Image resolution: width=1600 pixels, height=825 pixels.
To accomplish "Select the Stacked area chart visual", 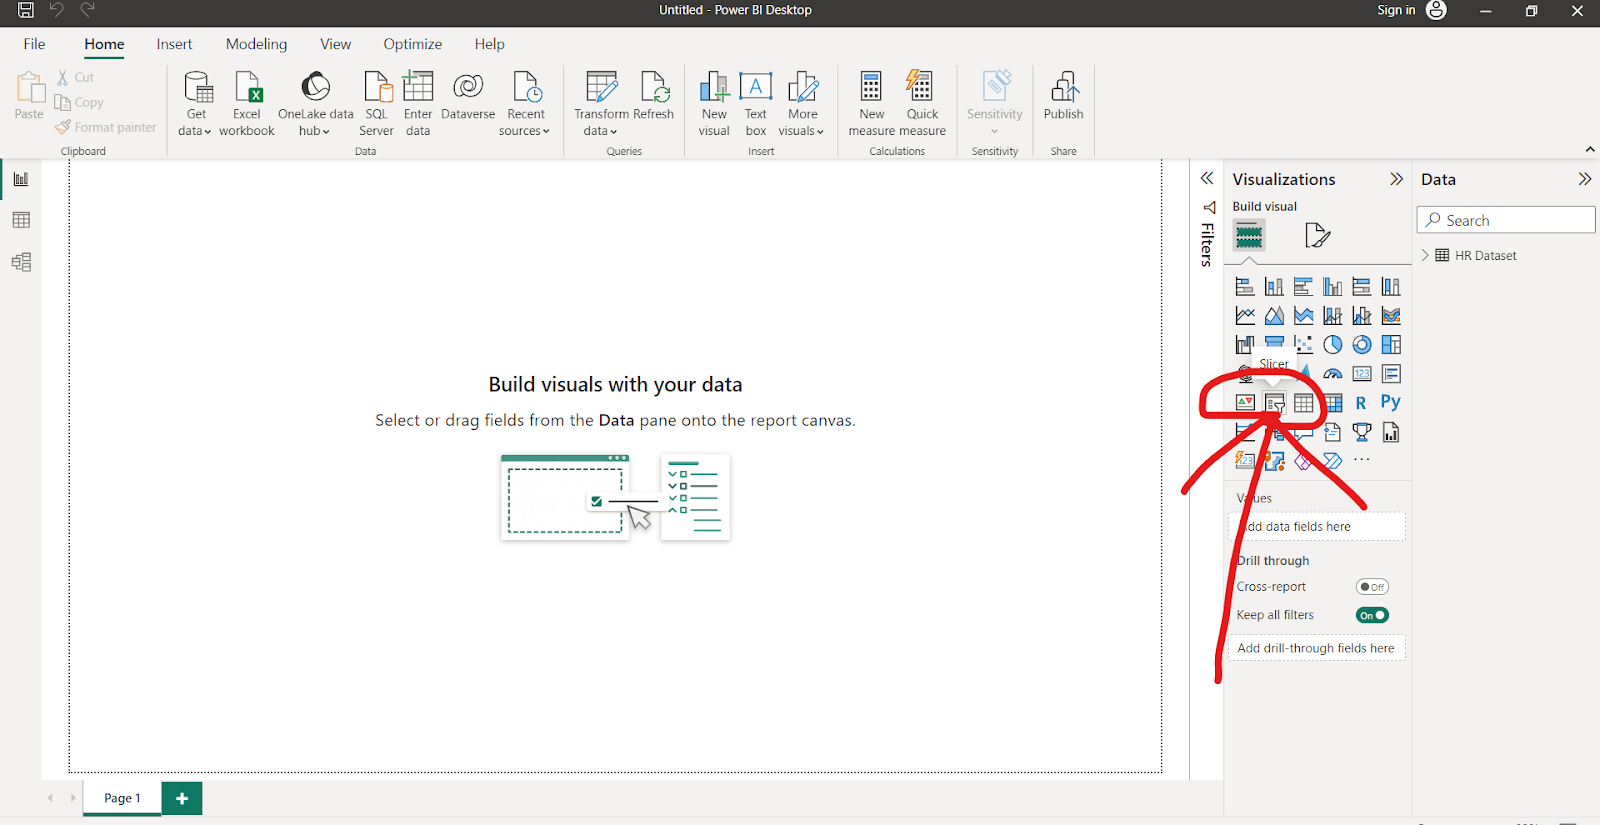I will (1303, 316).
